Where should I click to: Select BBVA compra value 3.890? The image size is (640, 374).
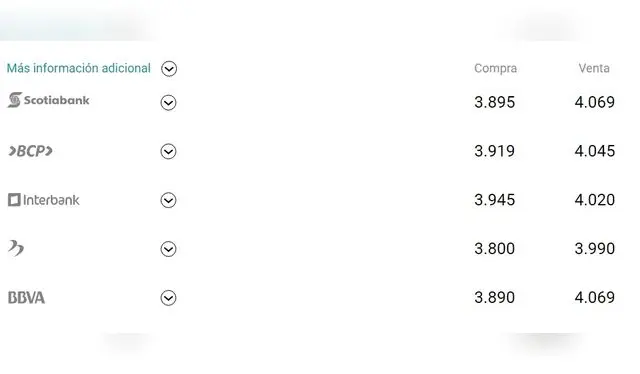click(x=494, y=297)
